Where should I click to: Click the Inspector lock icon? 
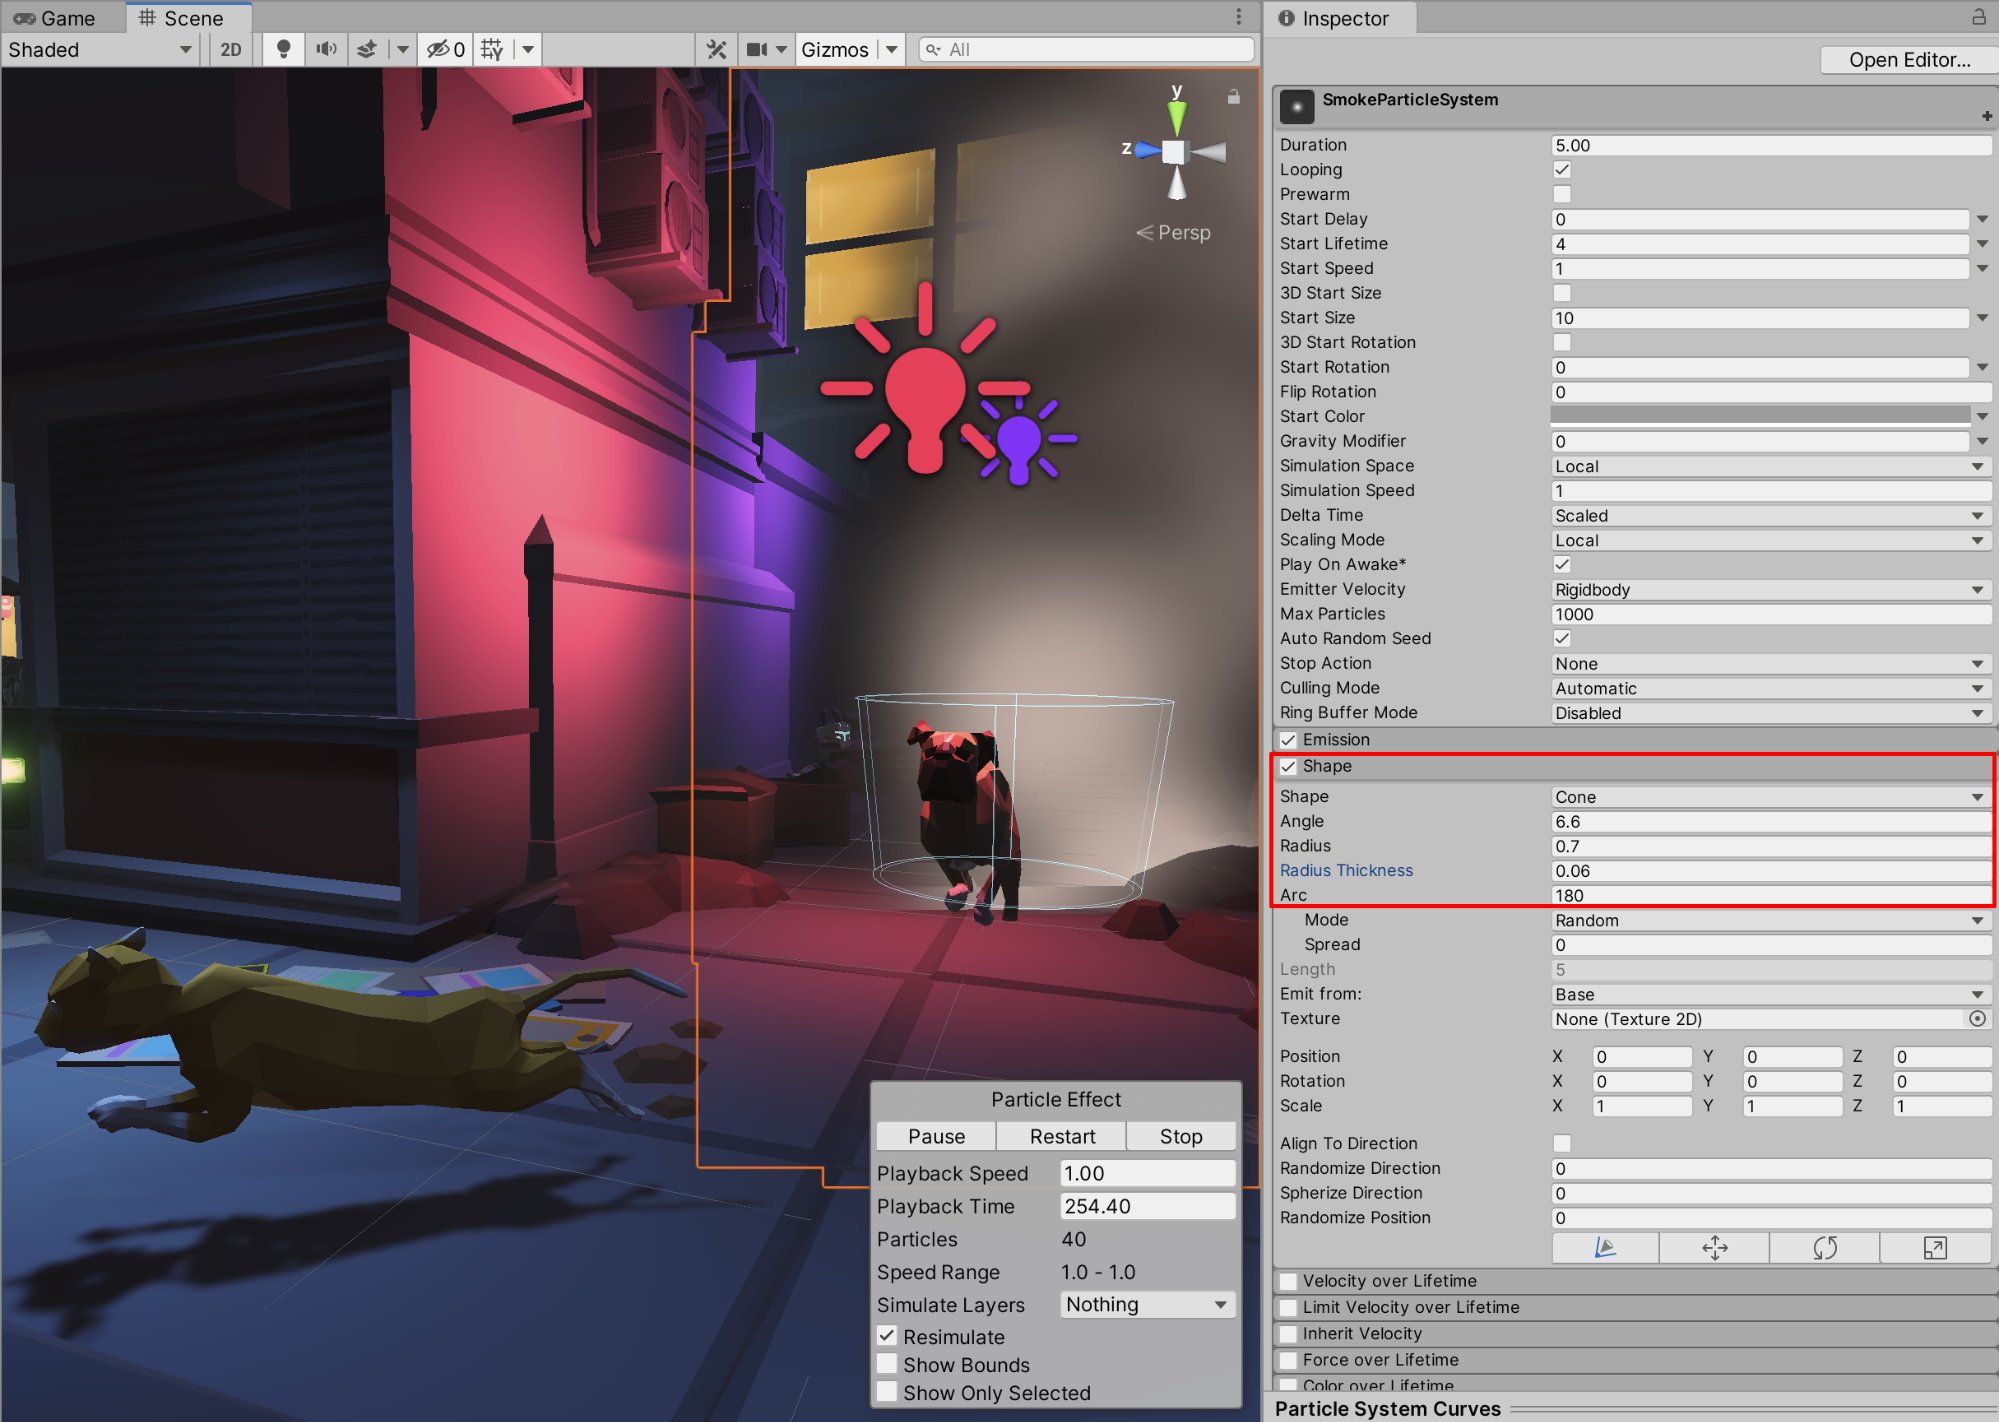coord(1978,17)
